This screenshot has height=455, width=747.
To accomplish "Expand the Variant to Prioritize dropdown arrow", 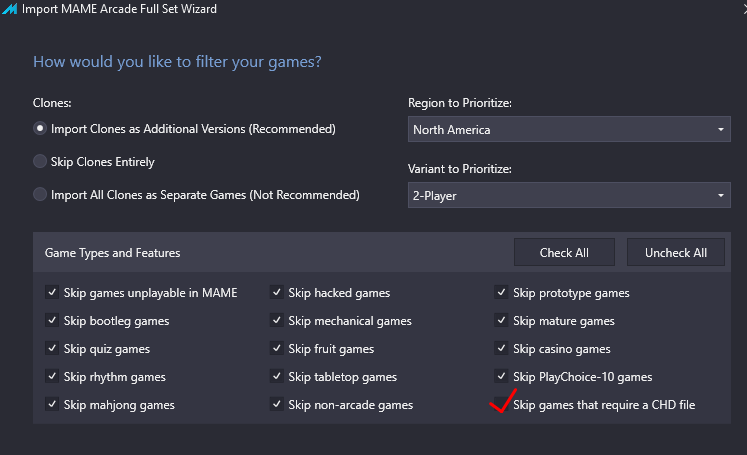I will 720,195.
